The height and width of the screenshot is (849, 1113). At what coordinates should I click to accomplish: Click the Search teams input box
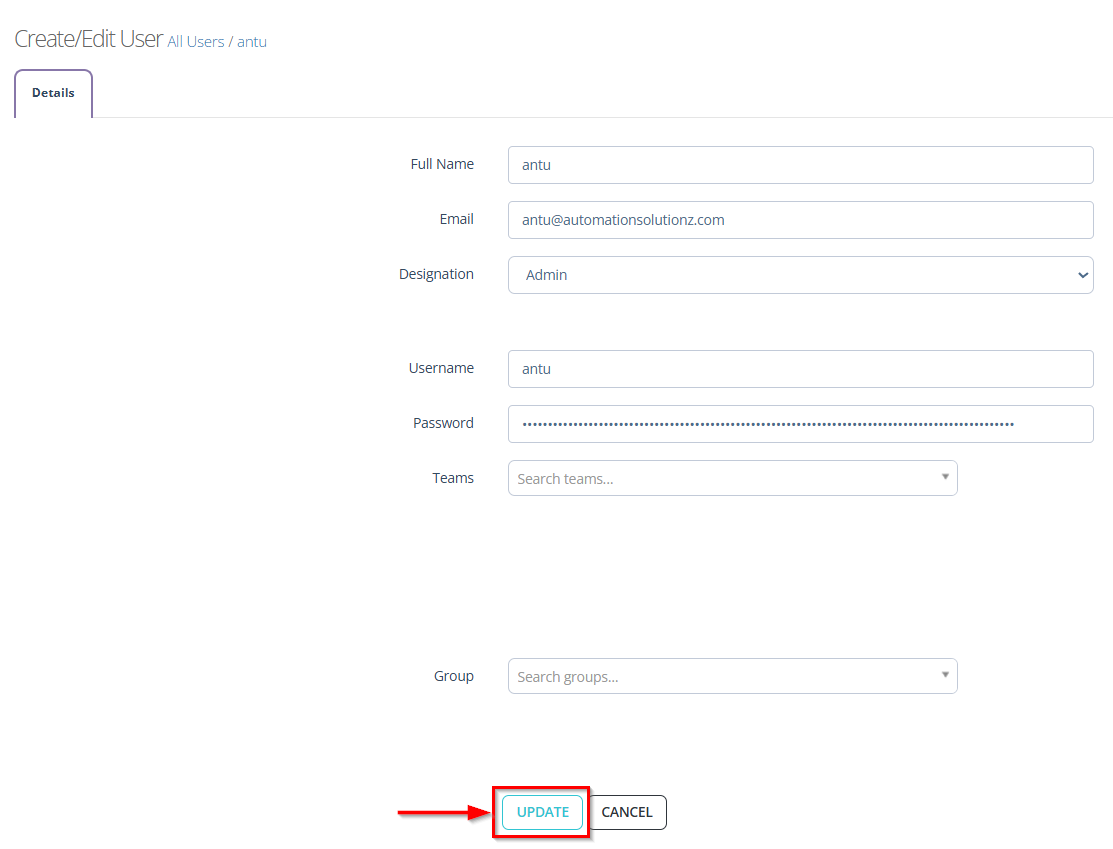pos(720,479)
